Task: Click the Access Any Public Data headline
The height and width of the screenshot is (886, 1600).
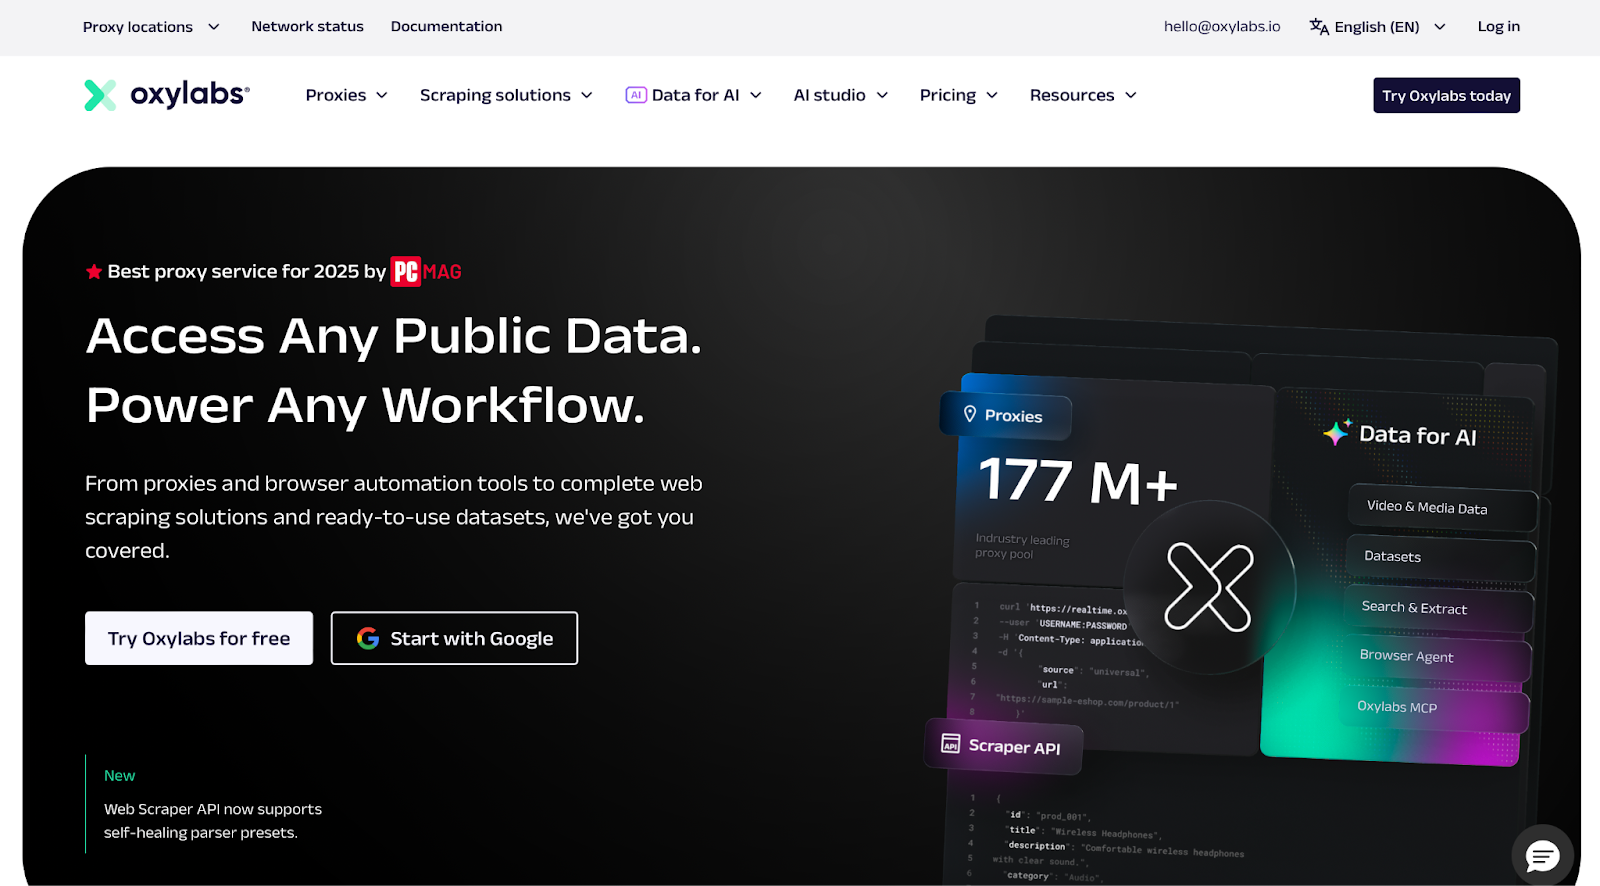Action: point(394,336)
